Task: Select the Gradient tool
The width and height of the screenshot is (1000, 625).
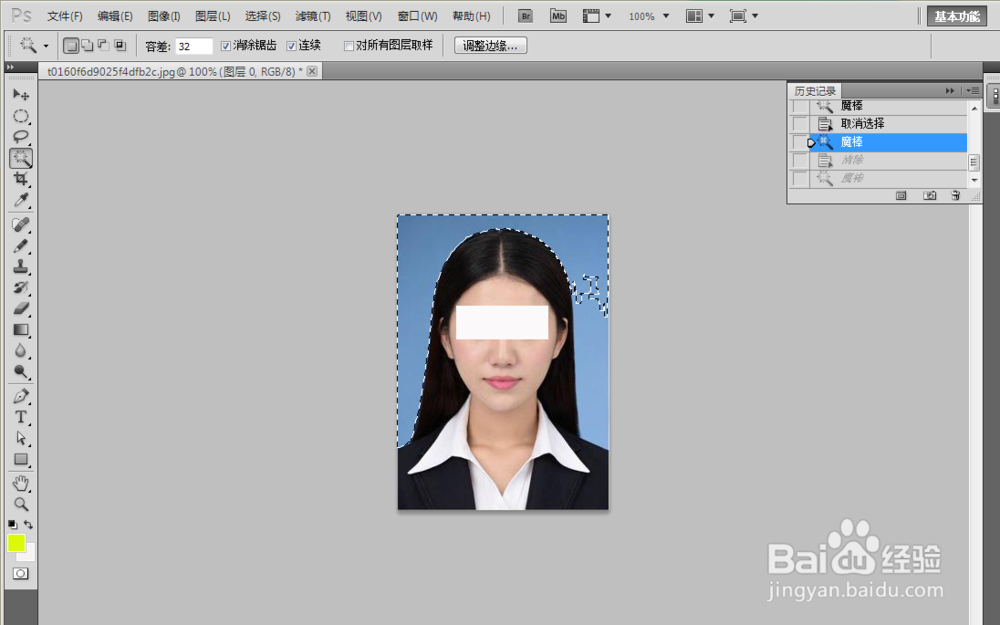Action: click(x=21, y=330)
